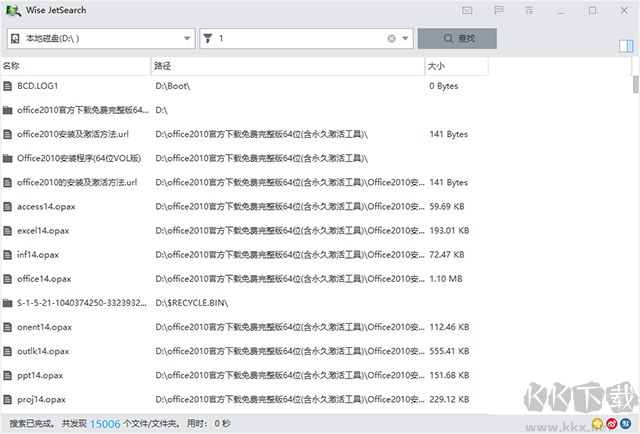The width and height of the screenshot is (640, 434).
Task: Click the file icon beside proj14.opax
Action: tap(7, 399)
